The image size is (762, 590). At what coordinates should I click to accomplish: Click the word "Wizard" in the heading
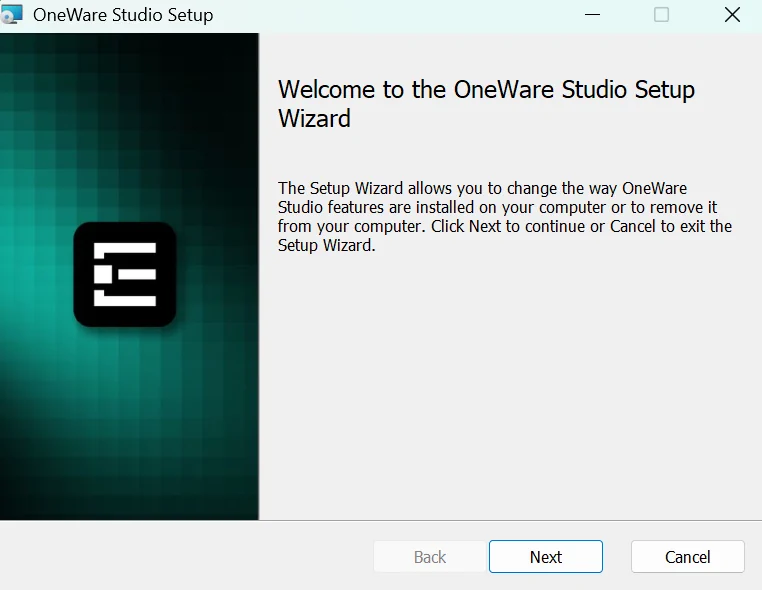[x=314, y=119]
